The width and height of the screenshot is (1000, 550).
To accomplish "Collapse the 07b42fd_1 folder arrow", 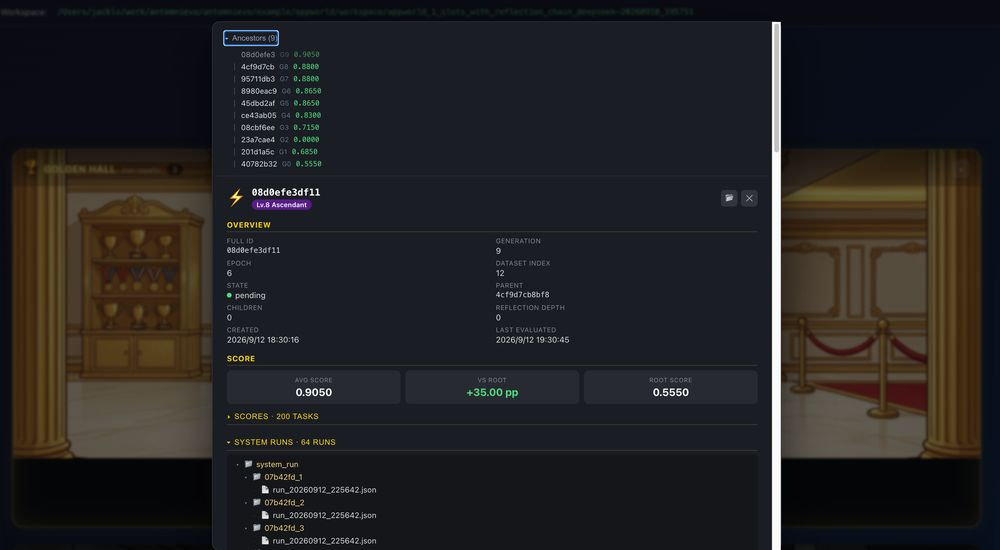I will [246, 477].
